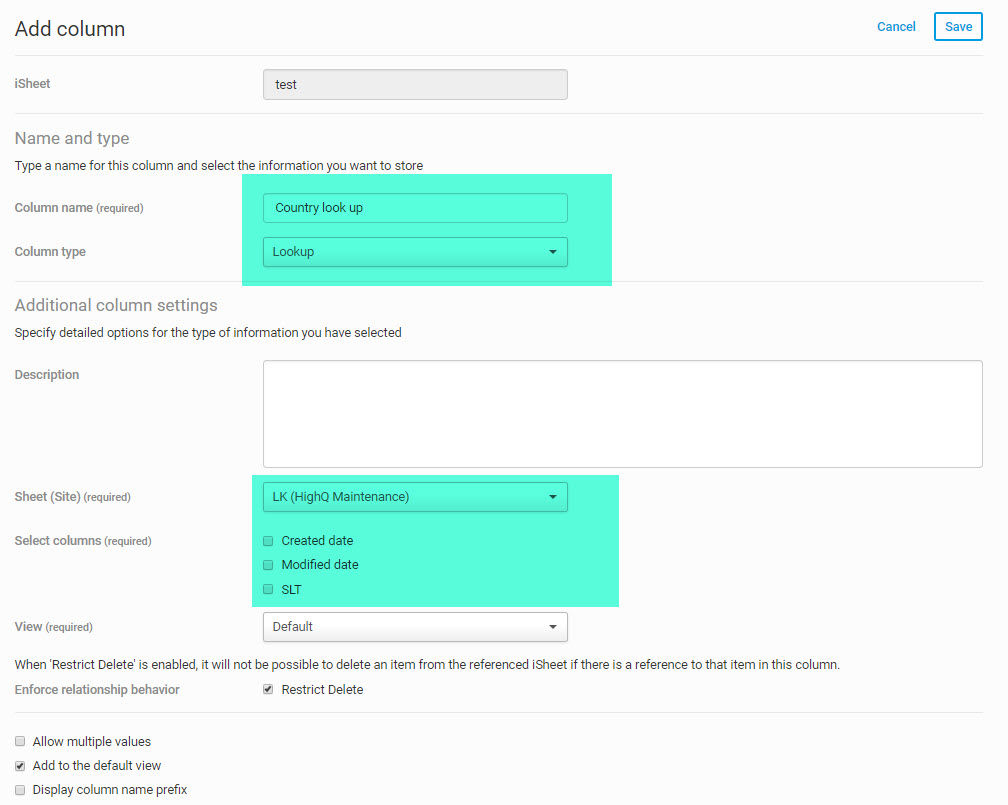This screenshot has width=1008, height=805.
Task: Expand the Sheet (Site) dropdown
Action: (415, 497)
